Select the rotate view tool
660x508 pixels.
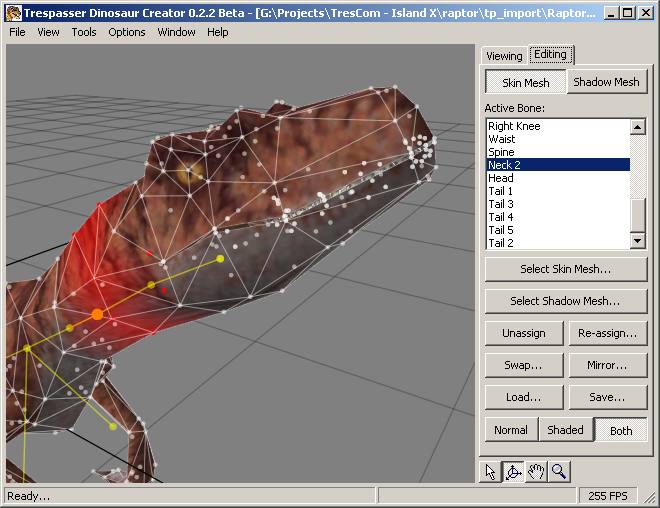click(x=513, y=471)
